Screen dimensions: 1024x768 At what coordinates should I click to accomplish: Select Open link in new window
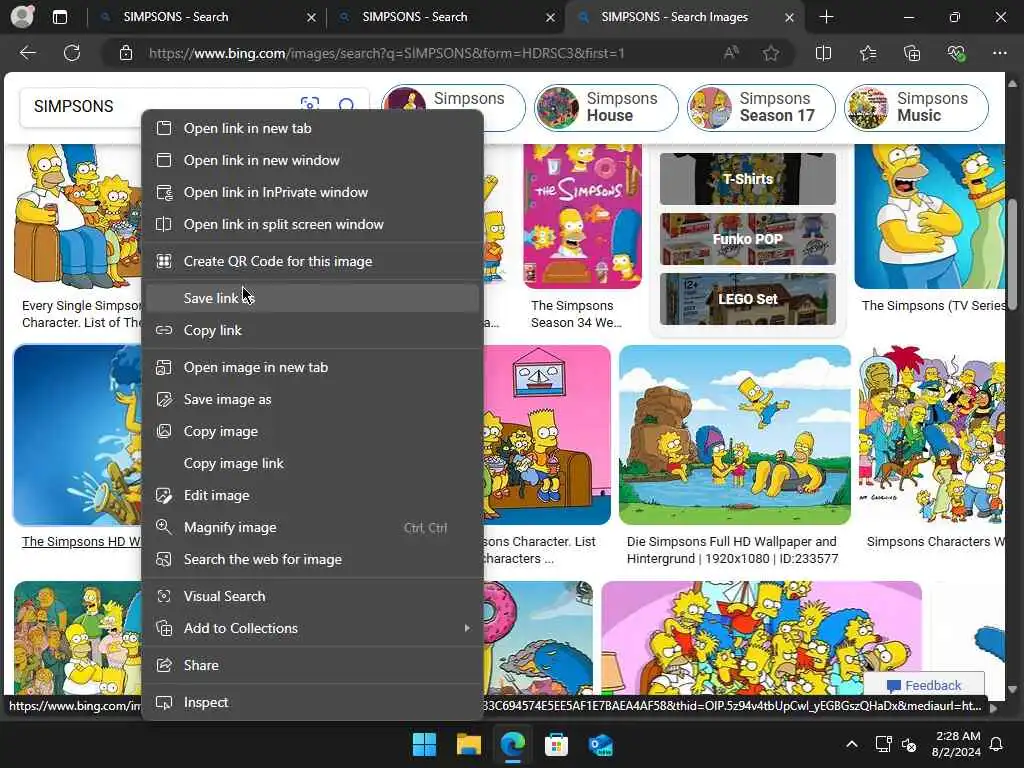pyautogui.click(x=313, y=160)
